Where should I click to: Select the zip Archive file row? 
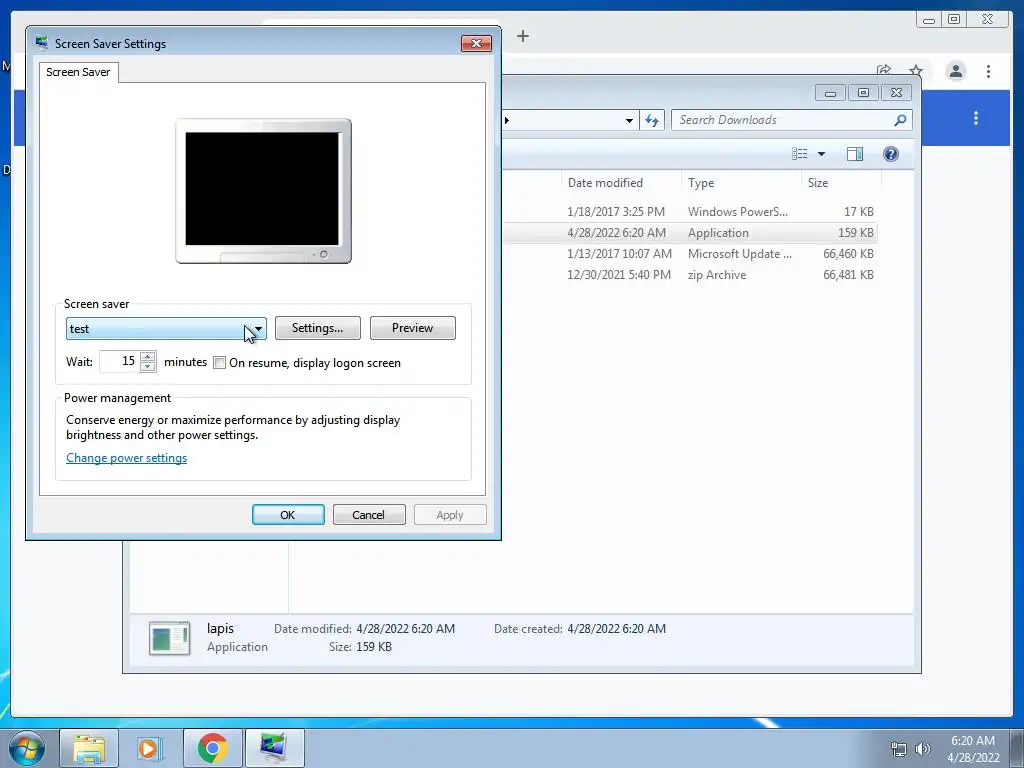coord(690,274)
